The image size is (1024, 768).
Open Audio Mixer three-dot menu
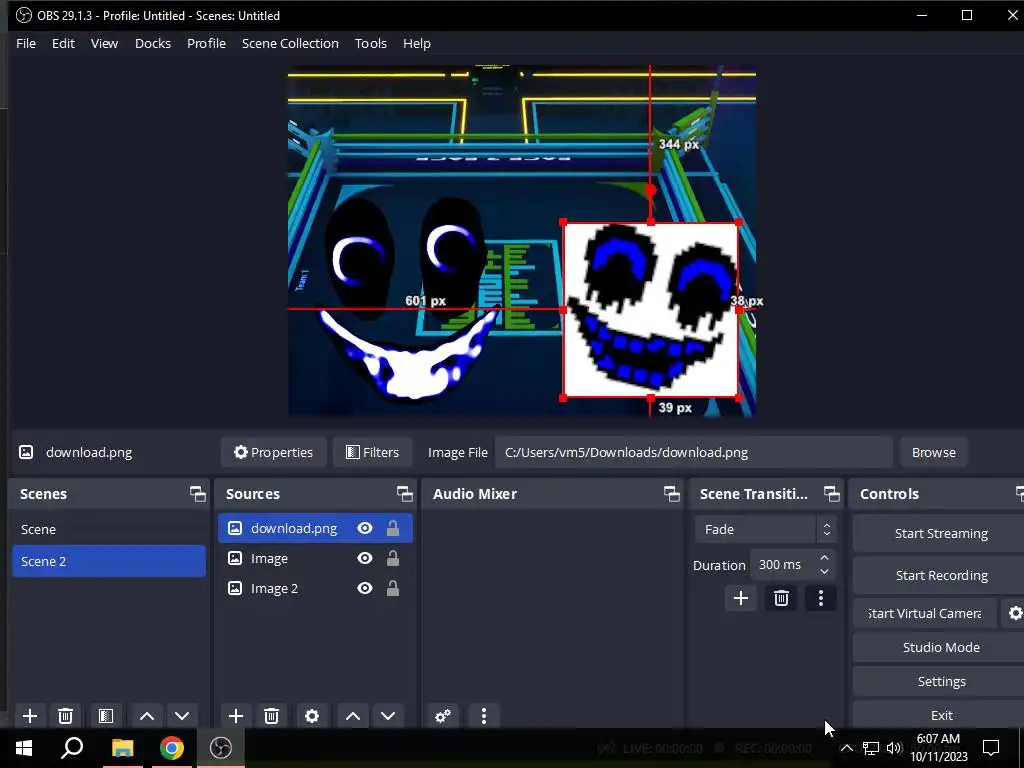coord(484,716)
